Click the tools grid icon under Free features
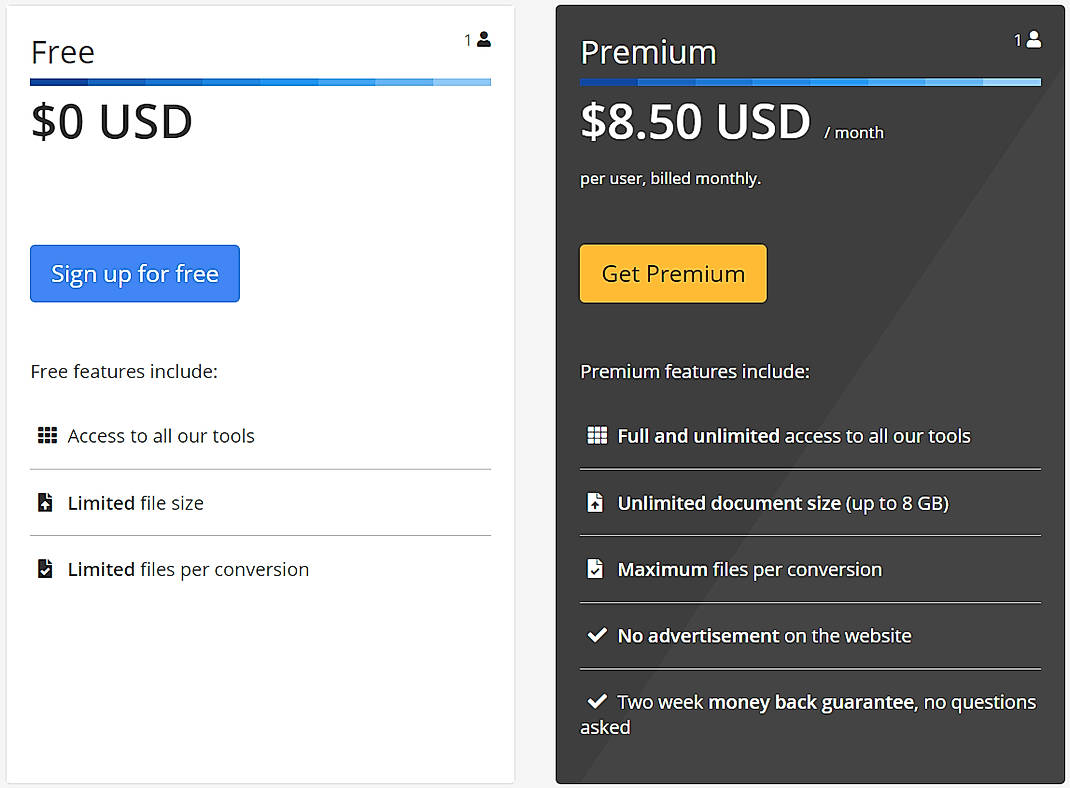The image size is (1070, 788). tap(45, 435)
